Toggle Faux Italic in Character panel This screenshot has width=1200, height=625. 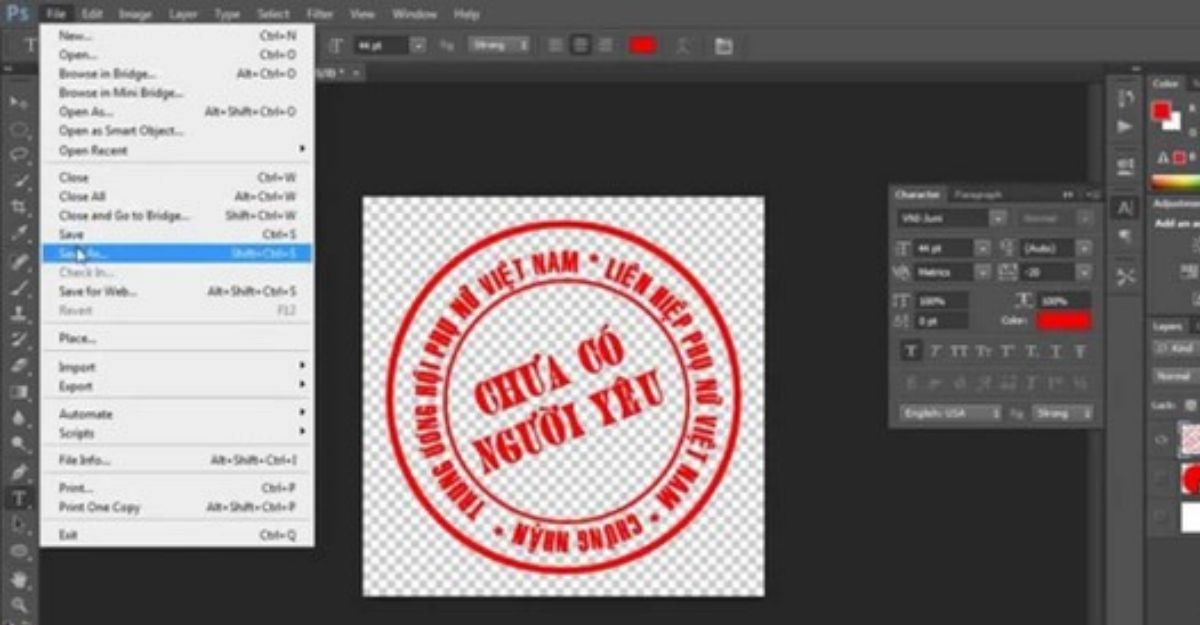[935, 351]
